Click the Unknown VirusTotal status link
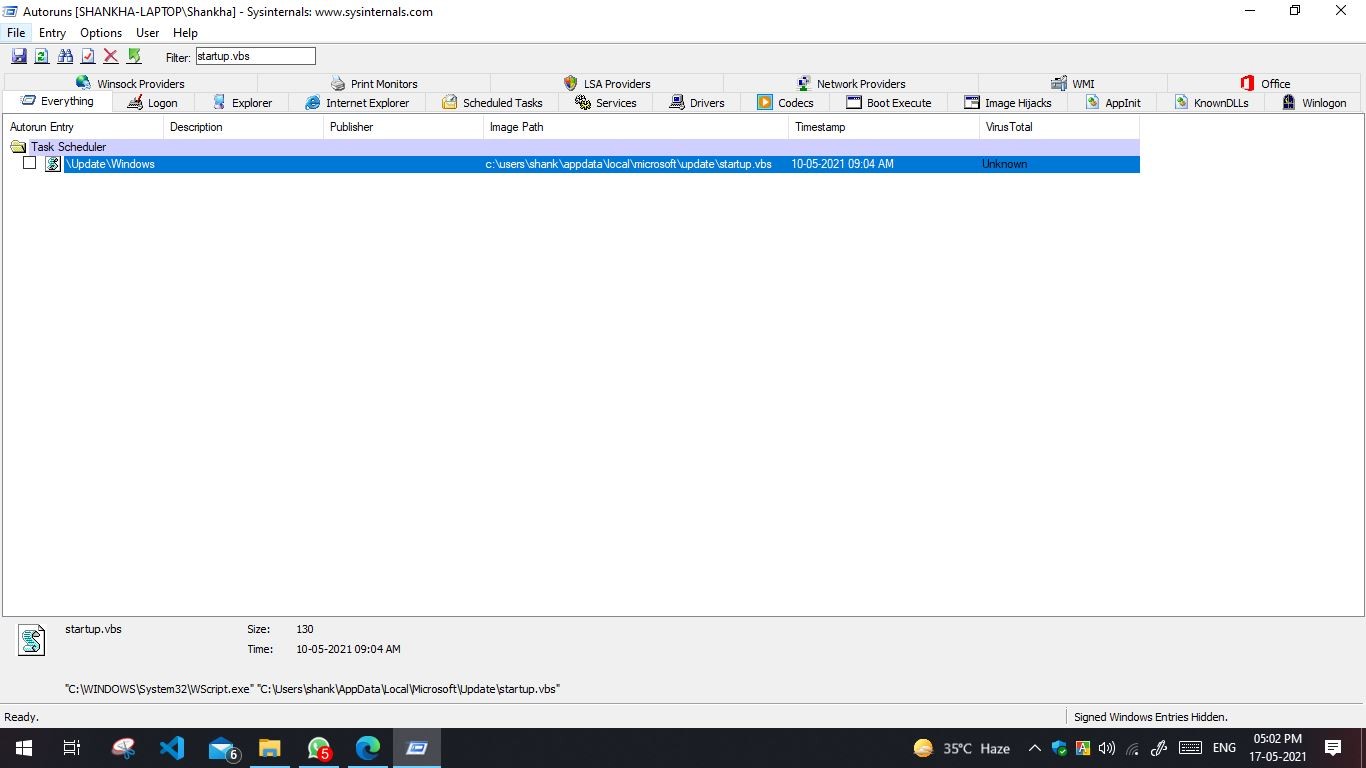 [x=1004, y=163]
